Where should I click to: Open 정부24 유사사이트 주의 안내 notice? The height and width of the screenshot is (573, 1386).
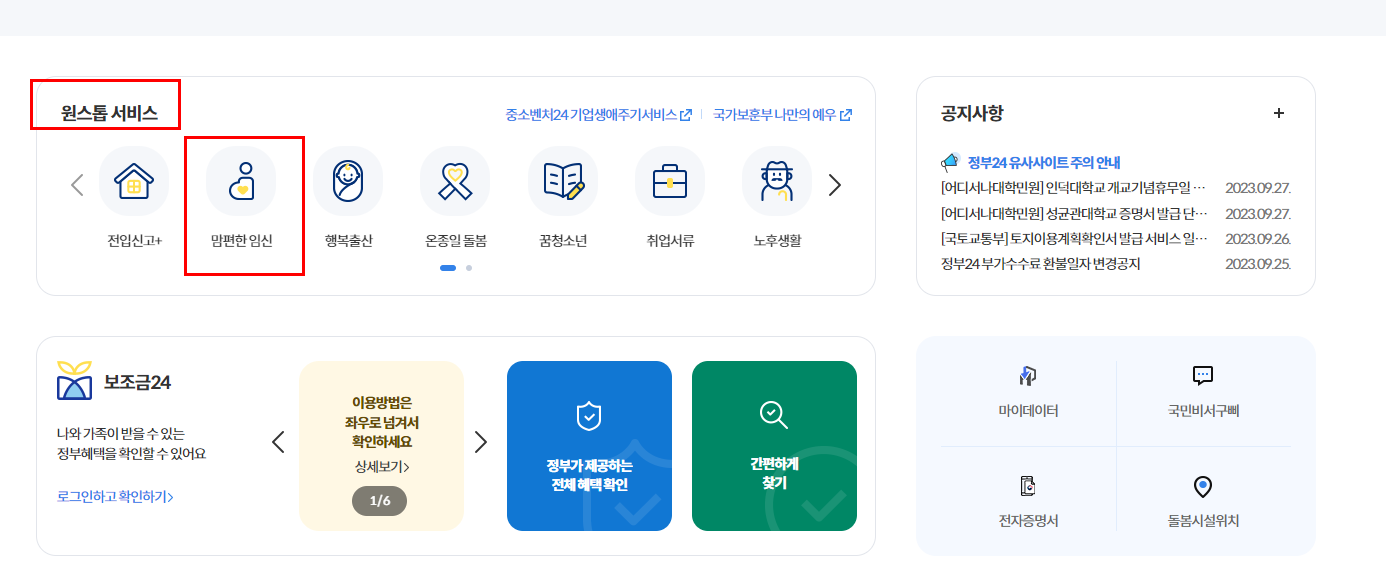tap(1044, 162)
